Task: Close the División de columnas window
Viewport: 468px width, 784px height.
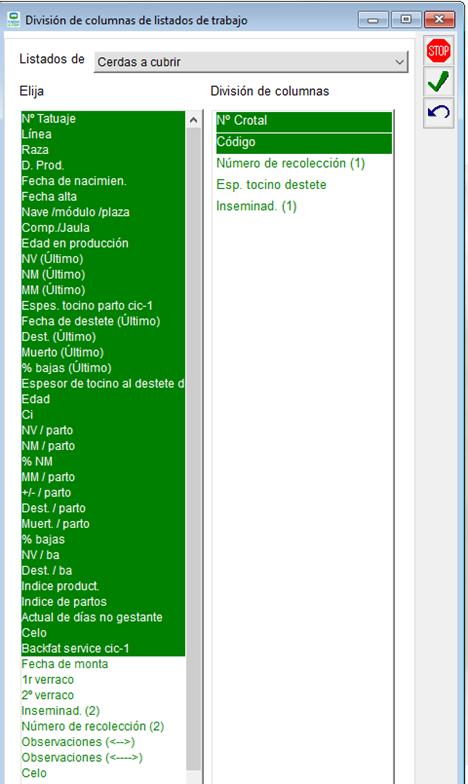Action: (439, 20)
